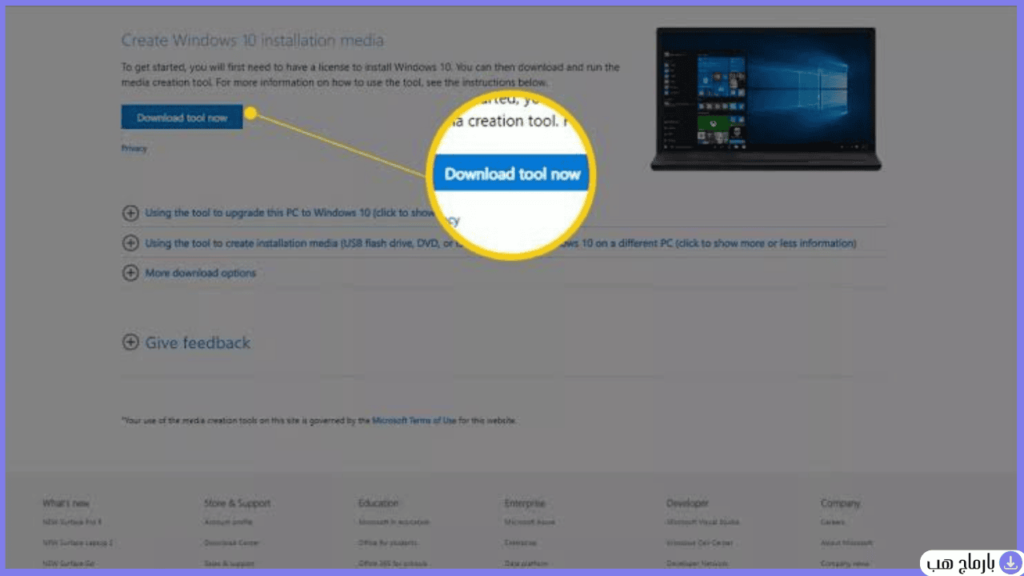Open the Microsoft Visual Studio footer link
This screenshot has width=1024, height=576.
pyautogui.click(x=703, y=522)
